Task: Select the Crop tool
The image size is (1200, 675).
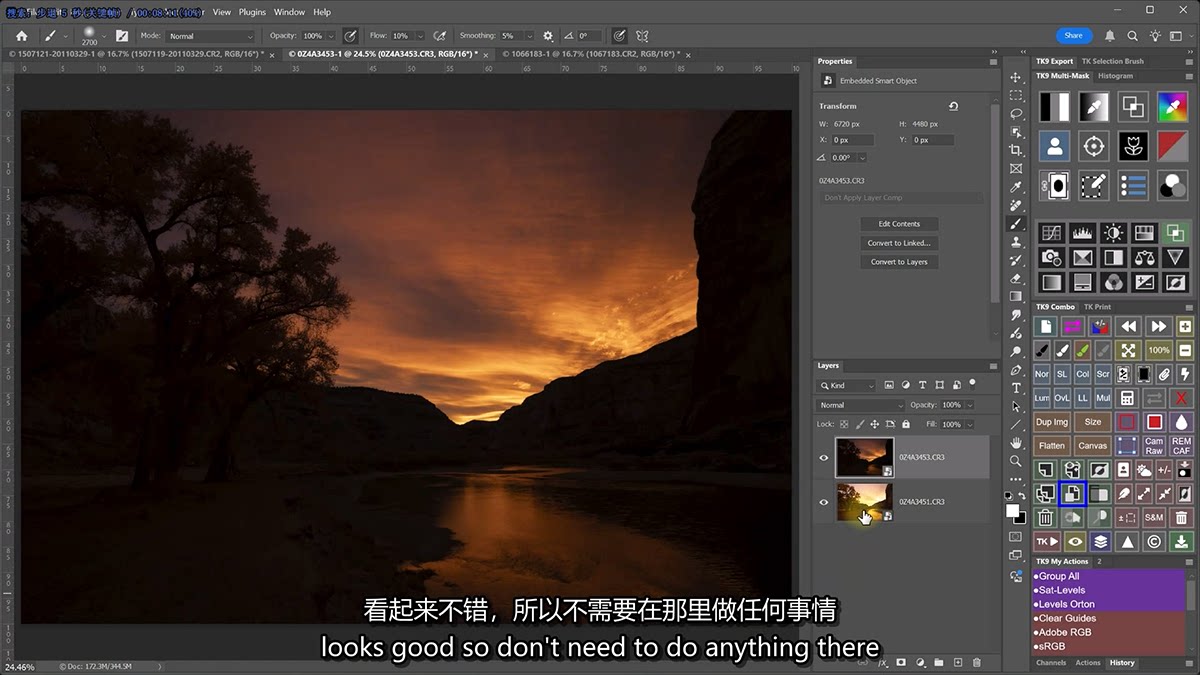Action: (x=1016, y=150)
